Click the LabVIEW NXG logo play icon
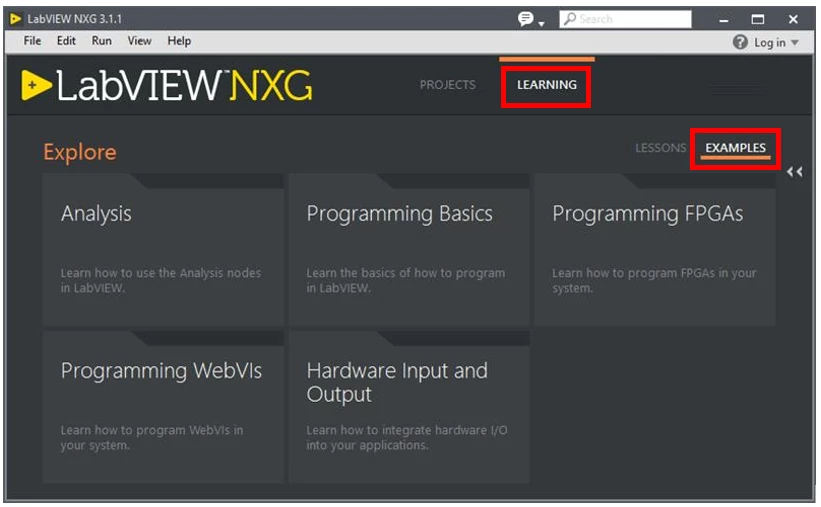821x507 pixels. tap(36, 85)
